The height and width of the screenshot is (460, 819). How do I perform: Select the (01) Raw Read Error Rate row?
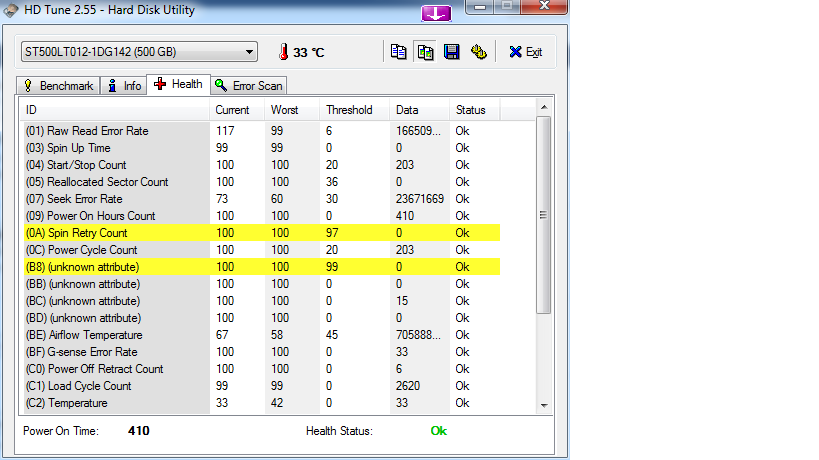pyautogui.click(x=260, y=131)
